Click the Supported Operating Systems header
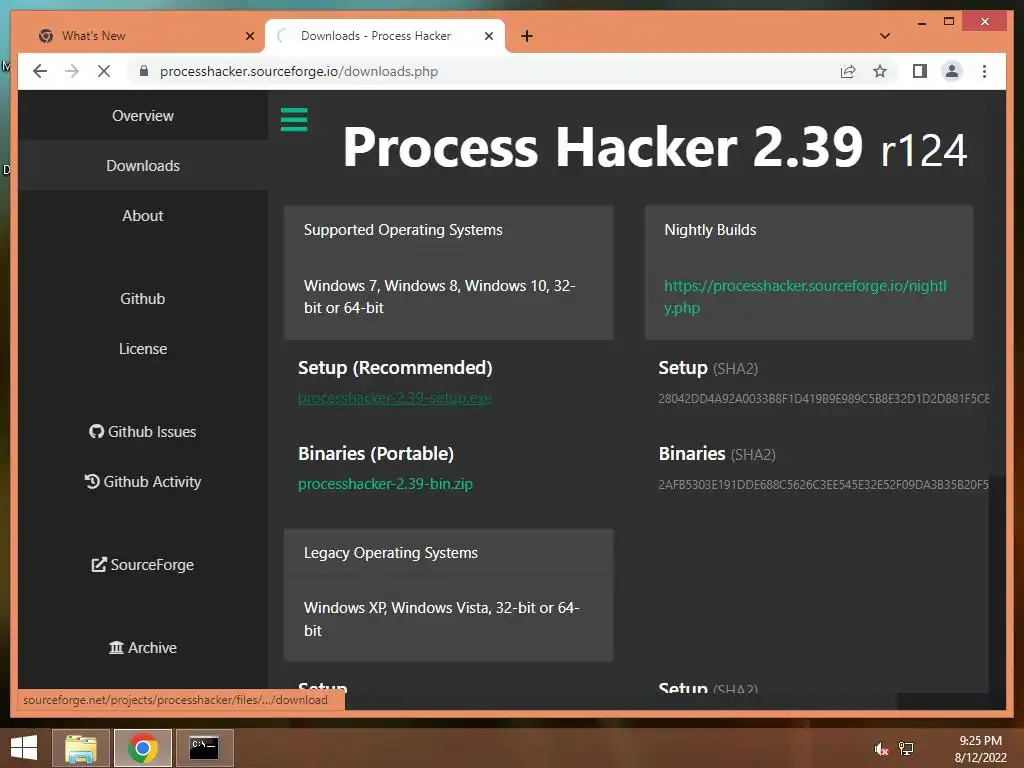This screenshot has width=1024, height=768. pyautogui.click(x=403, y=230)
